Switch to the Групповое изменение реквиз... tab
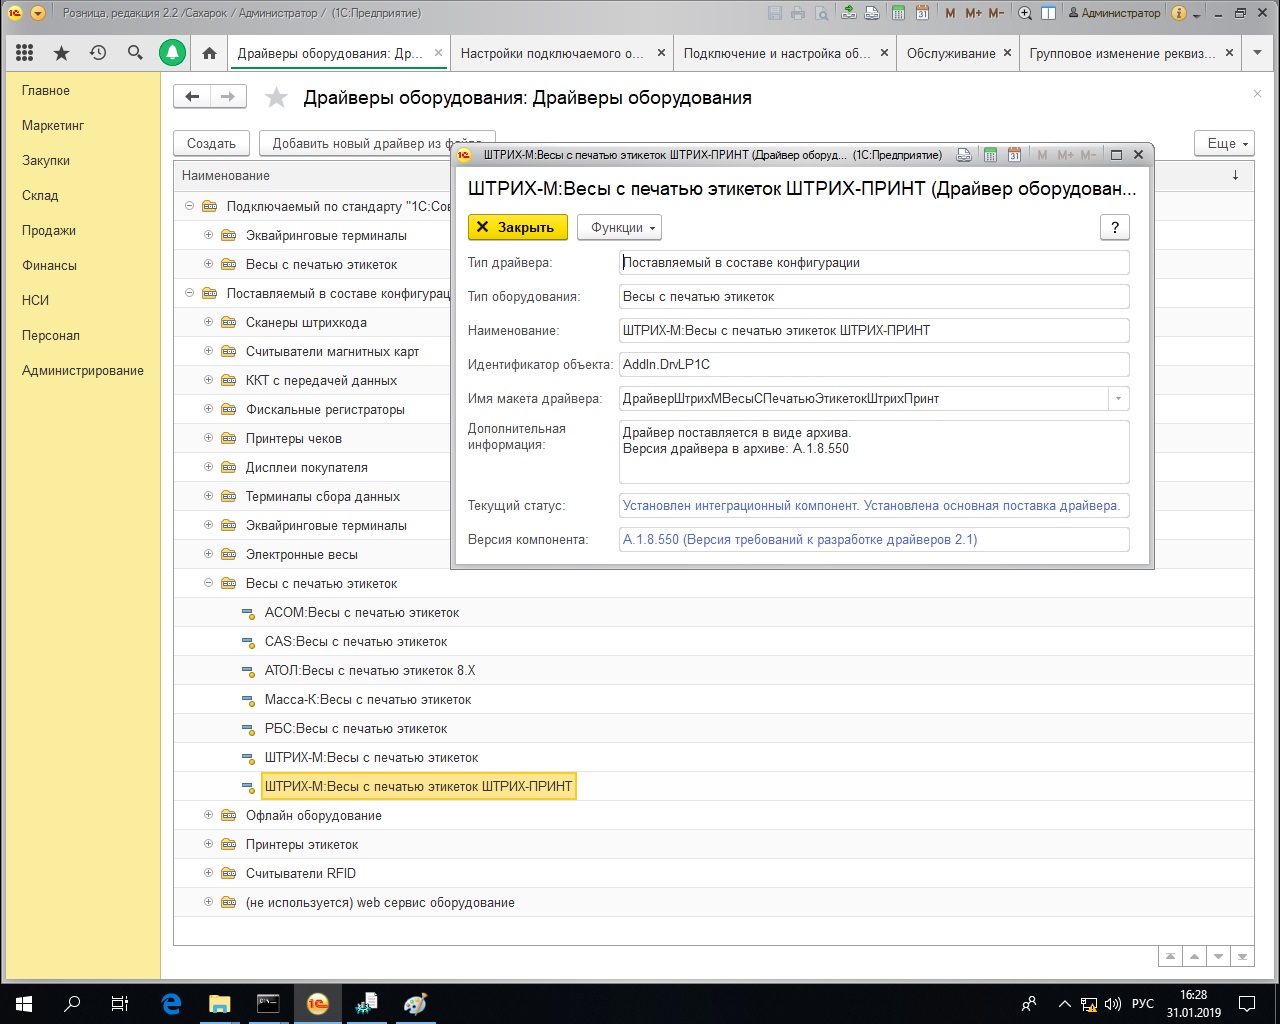The width and height of the screenshot is (1280, 1024). pos(1123,53)
